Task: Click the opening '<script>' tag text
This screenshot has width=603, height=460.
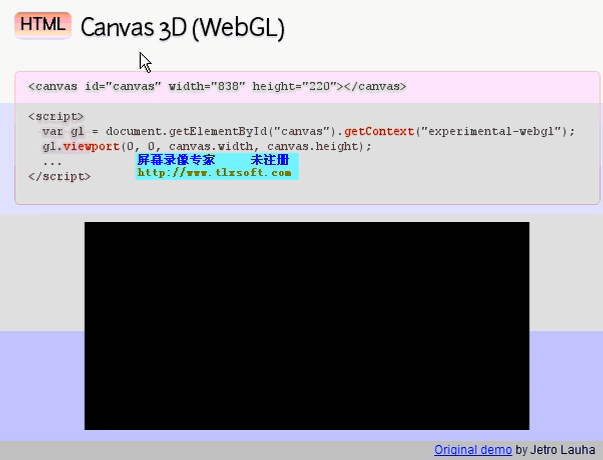Action: tap(56, 117)
